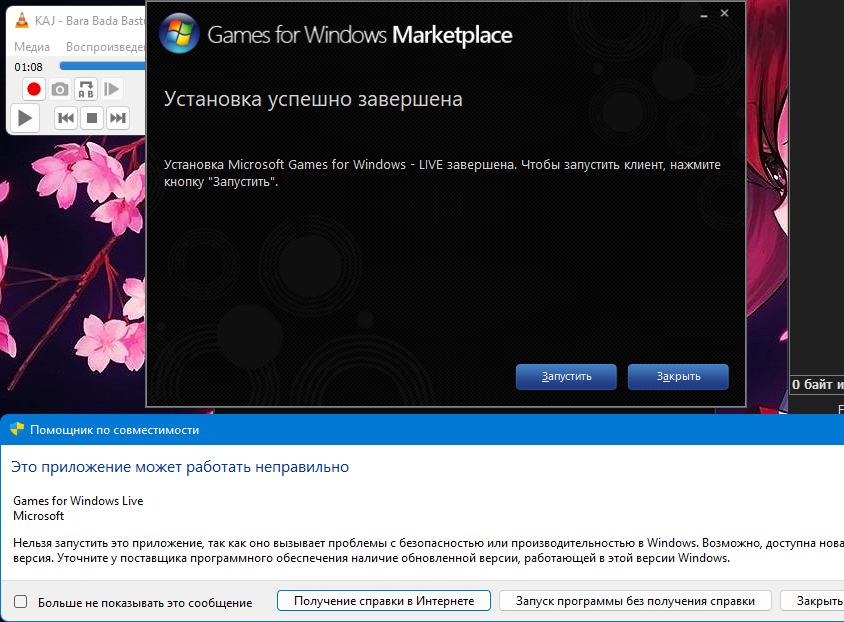Click the VLC playback progress bar
Viewport: 844px width, 622px height.
[102, 66]
